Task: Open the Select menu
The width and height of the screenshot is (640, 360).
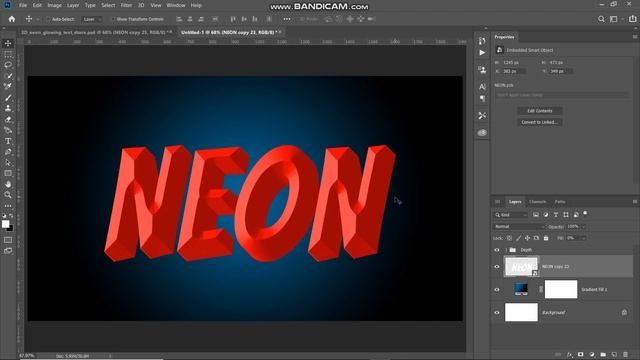Action: [x=108, y=5]
